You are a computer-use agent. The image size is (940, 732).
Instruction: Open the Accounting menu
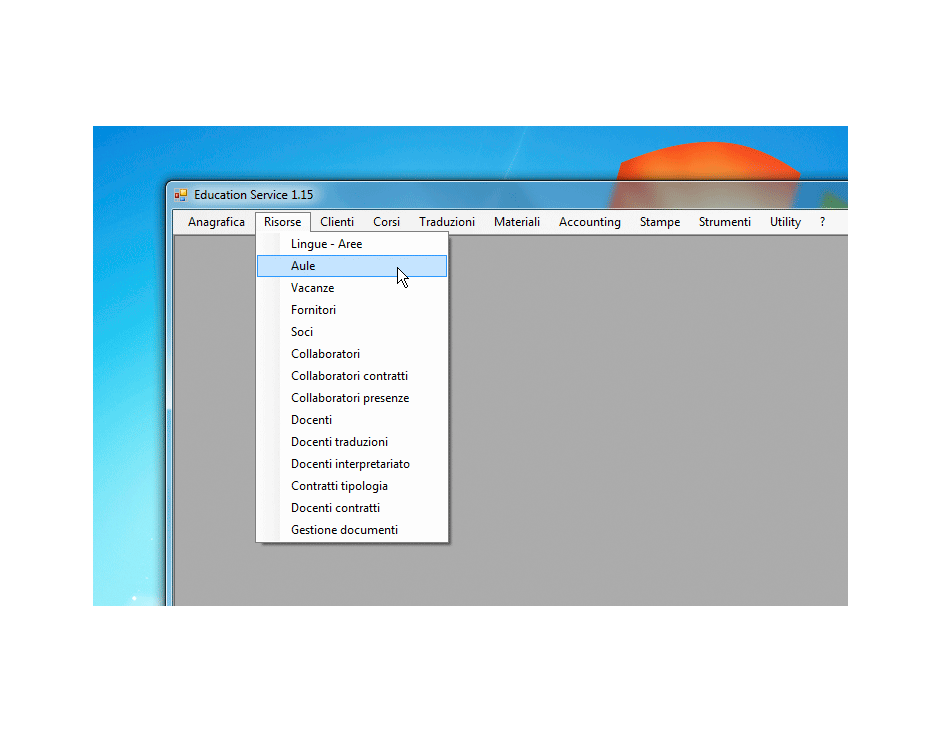[590, 222]
